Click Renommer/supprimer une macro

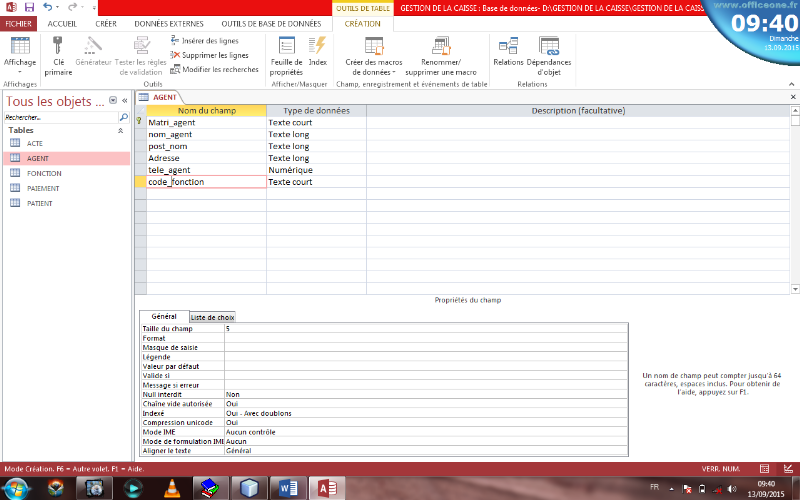pos(441,46)
